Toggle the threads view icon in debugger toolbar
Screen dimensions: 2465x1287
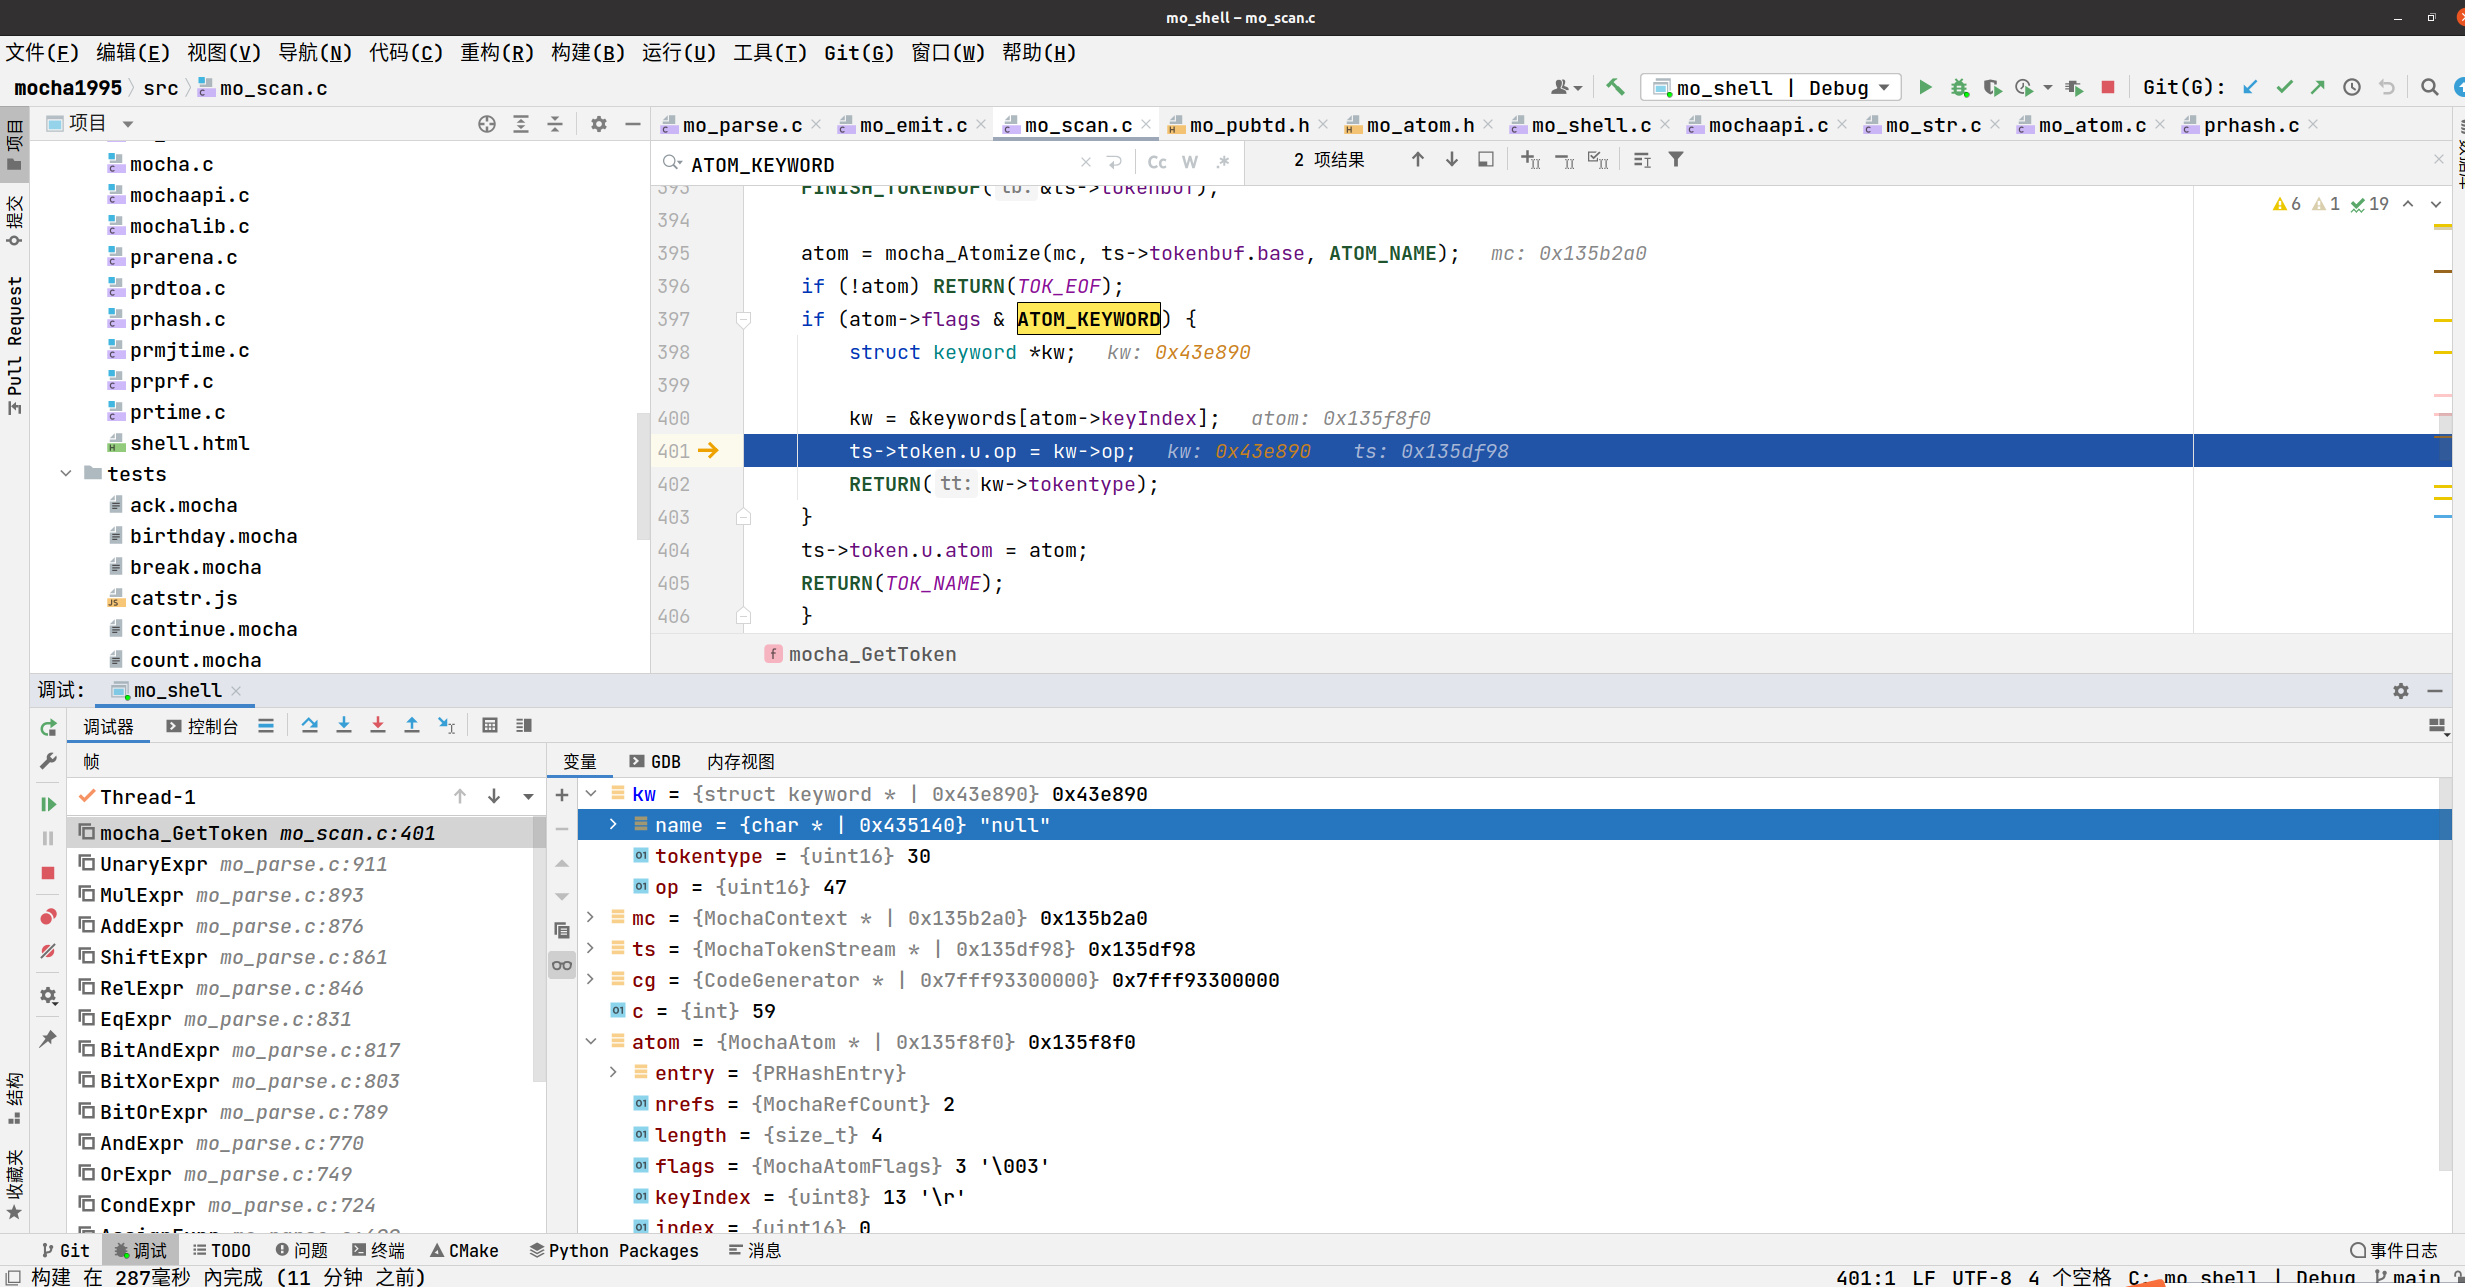pyautogui.click(x=266, y=726)
